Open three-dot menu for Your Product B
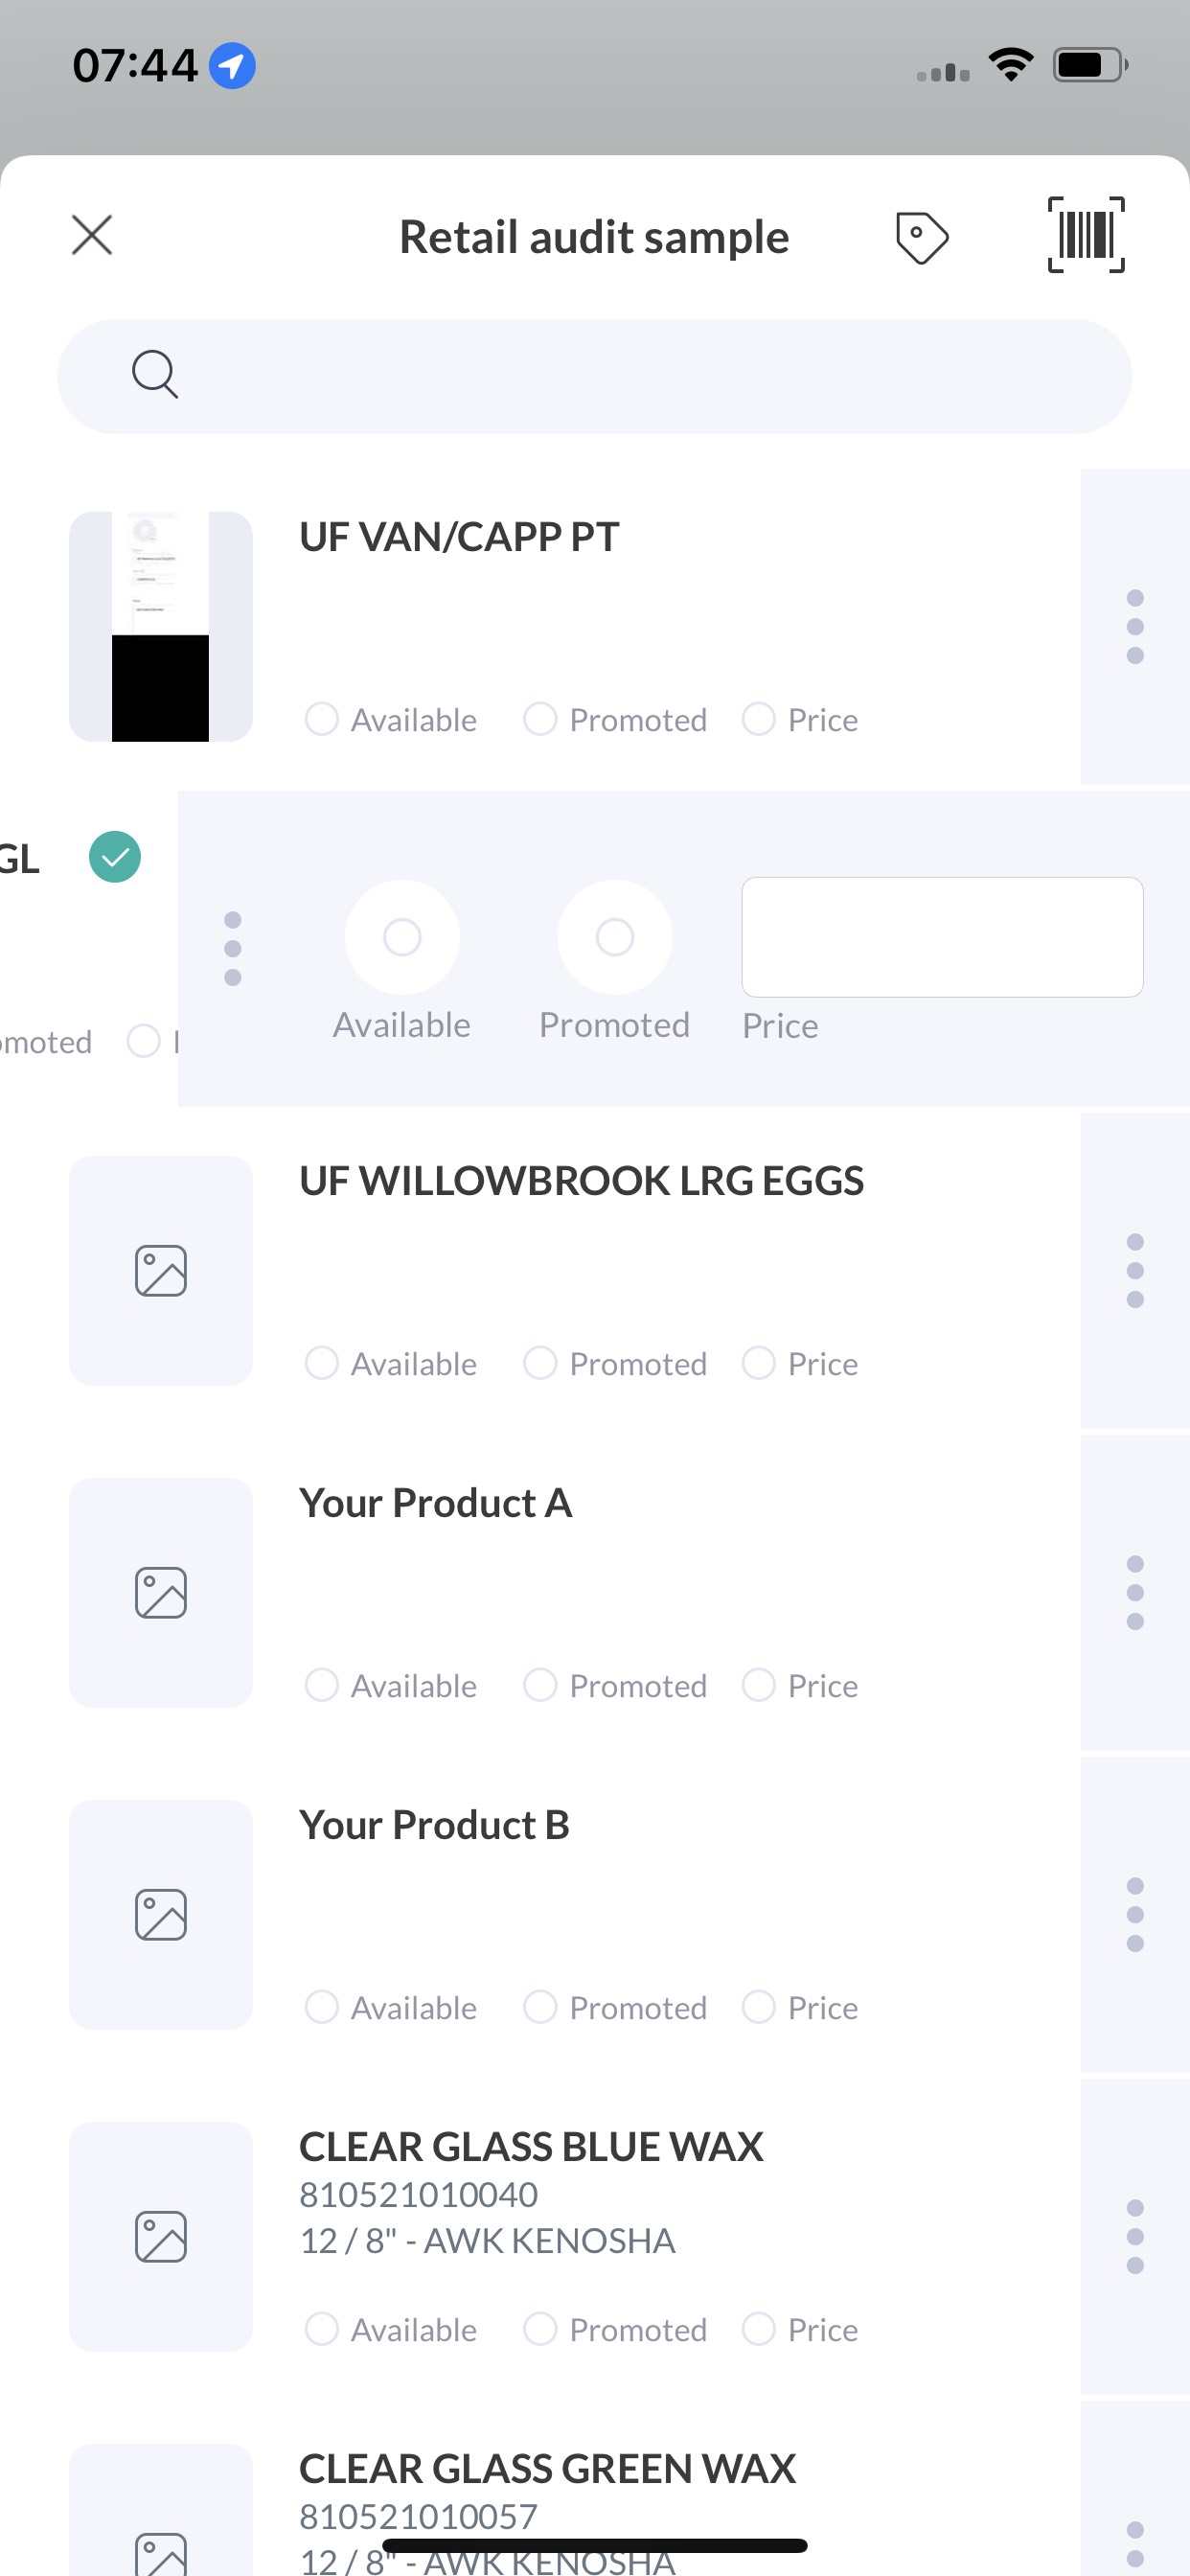The height and width of the screenshot is (2576, 1190). 1135,1915
